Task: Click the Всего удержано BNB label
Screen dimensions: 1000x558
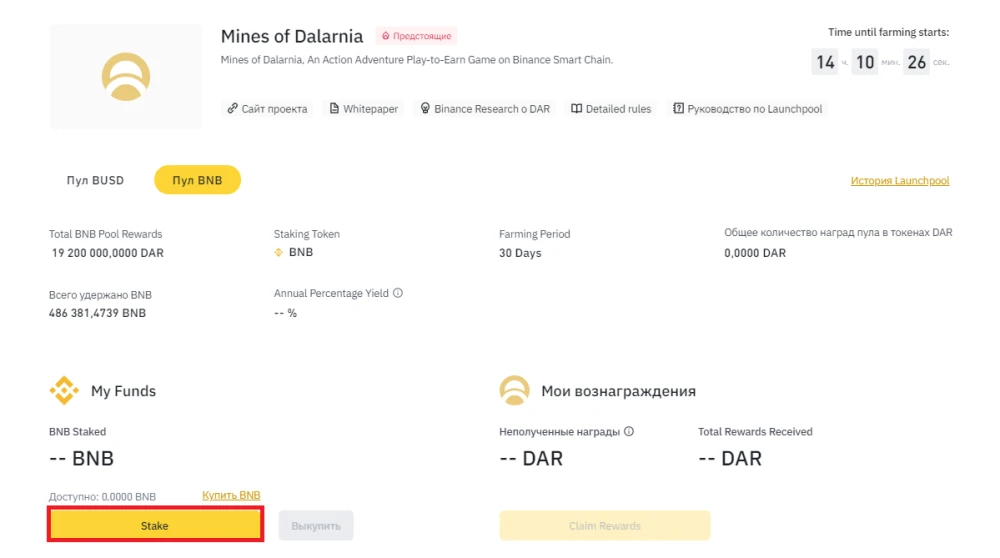Action: pyautogui.click(x=100, y=295)
